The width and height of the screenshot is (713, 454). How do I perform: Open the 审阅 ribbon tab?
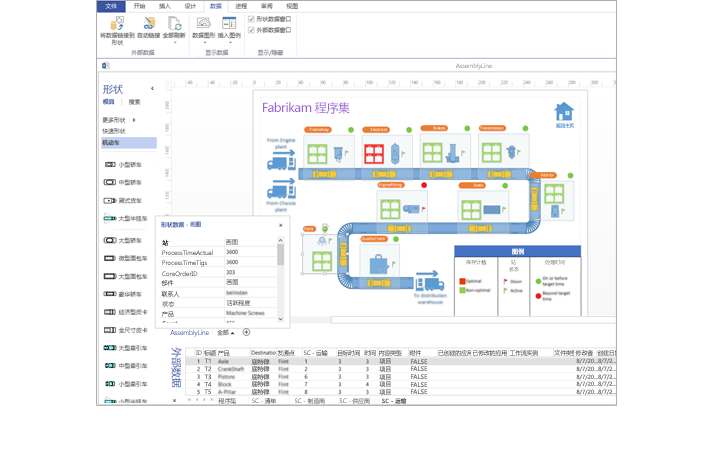[x=266, y=6]
